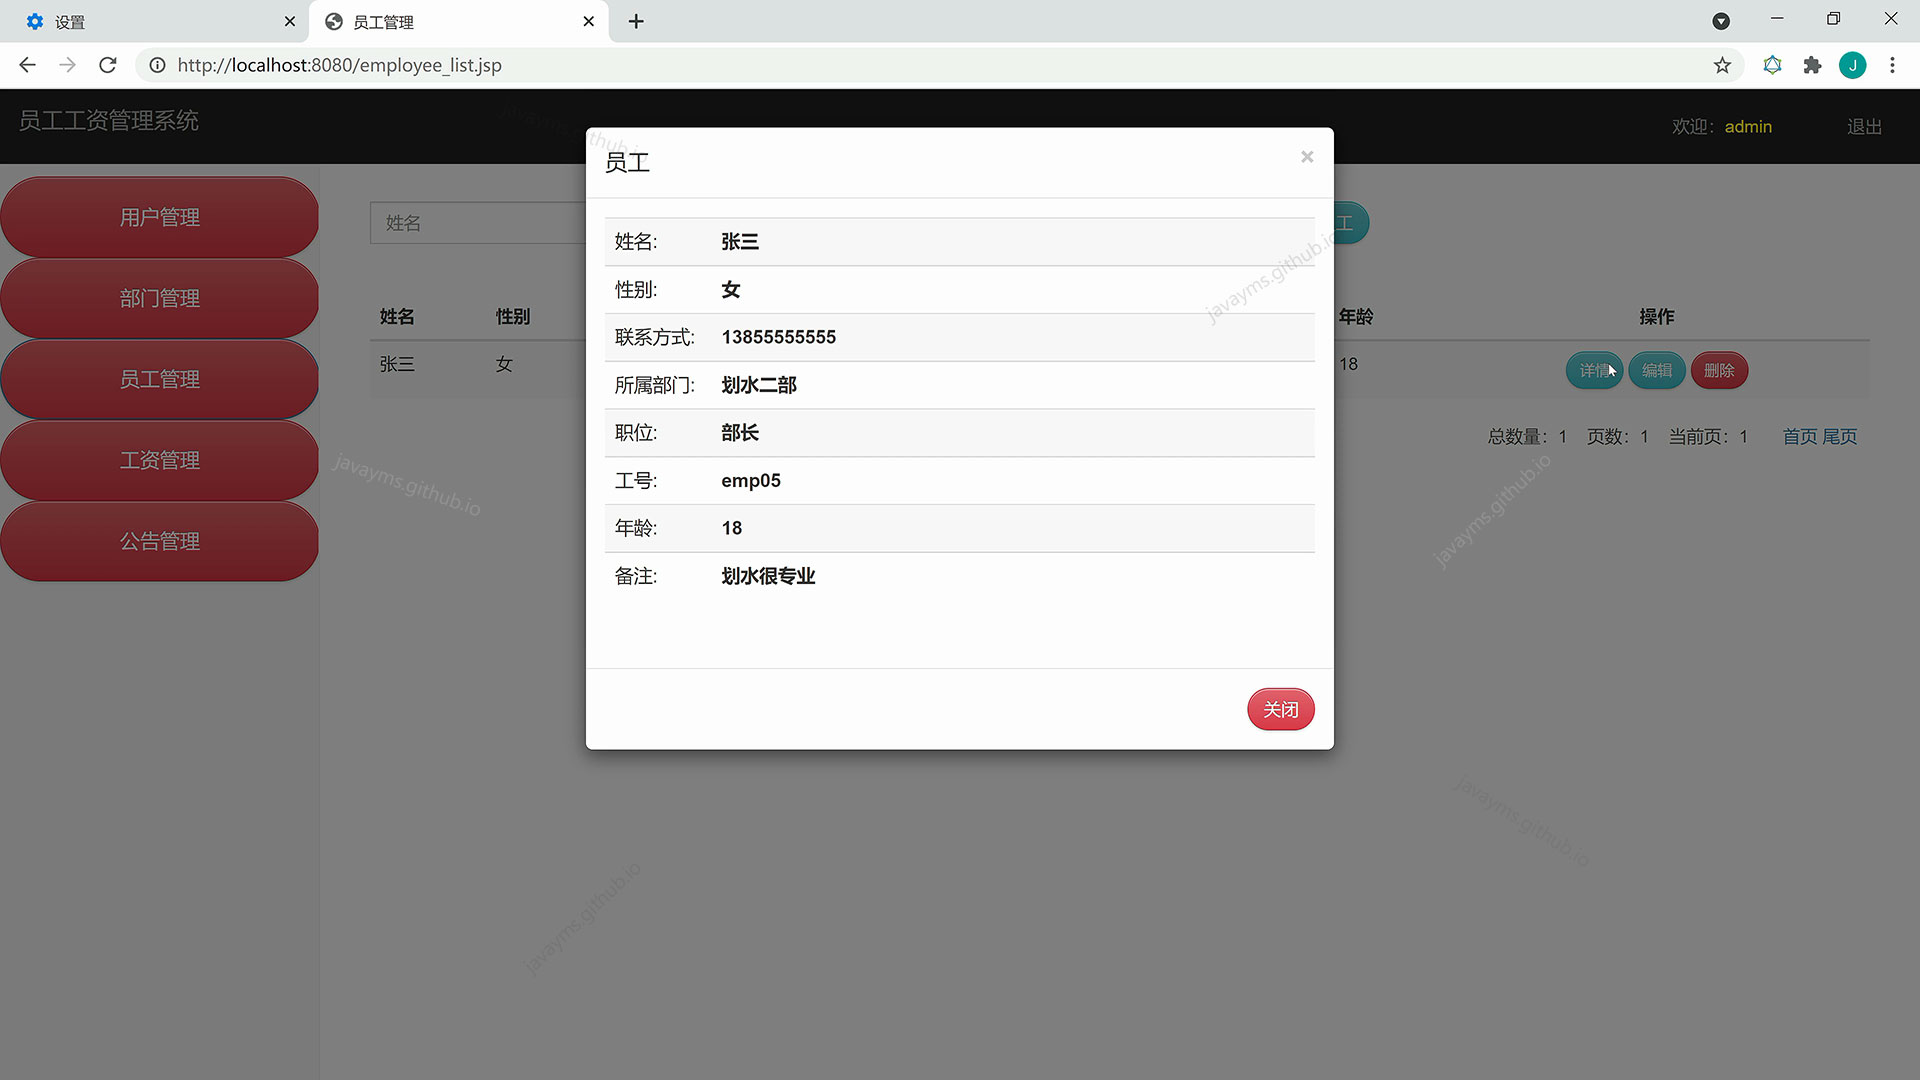This screenshot has height=1080, width=1920.
Task: Click the 尾页 pagination link
Action: 1840,436
